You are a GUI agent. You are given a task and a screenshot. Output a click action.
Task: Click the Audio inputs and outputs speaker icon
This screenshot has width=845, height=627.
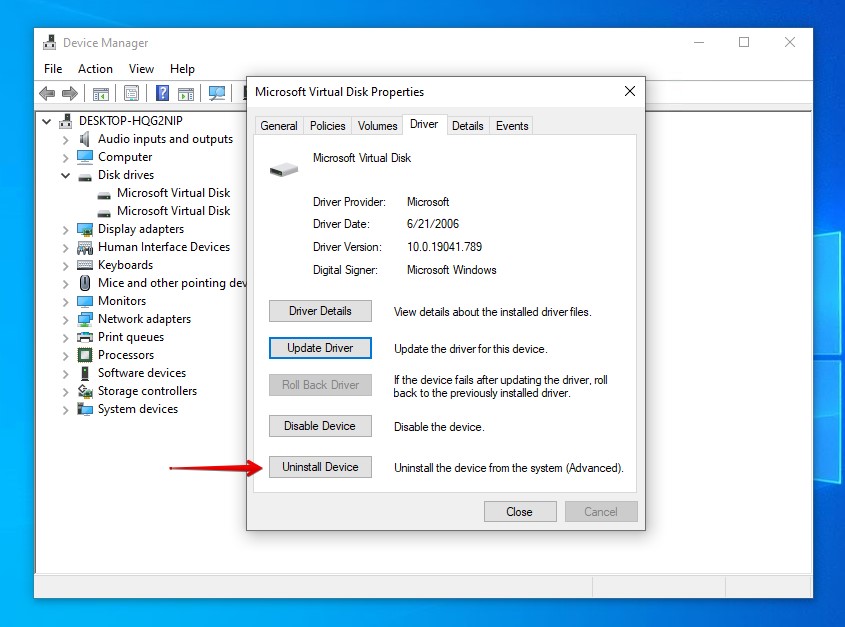[85, 139]
